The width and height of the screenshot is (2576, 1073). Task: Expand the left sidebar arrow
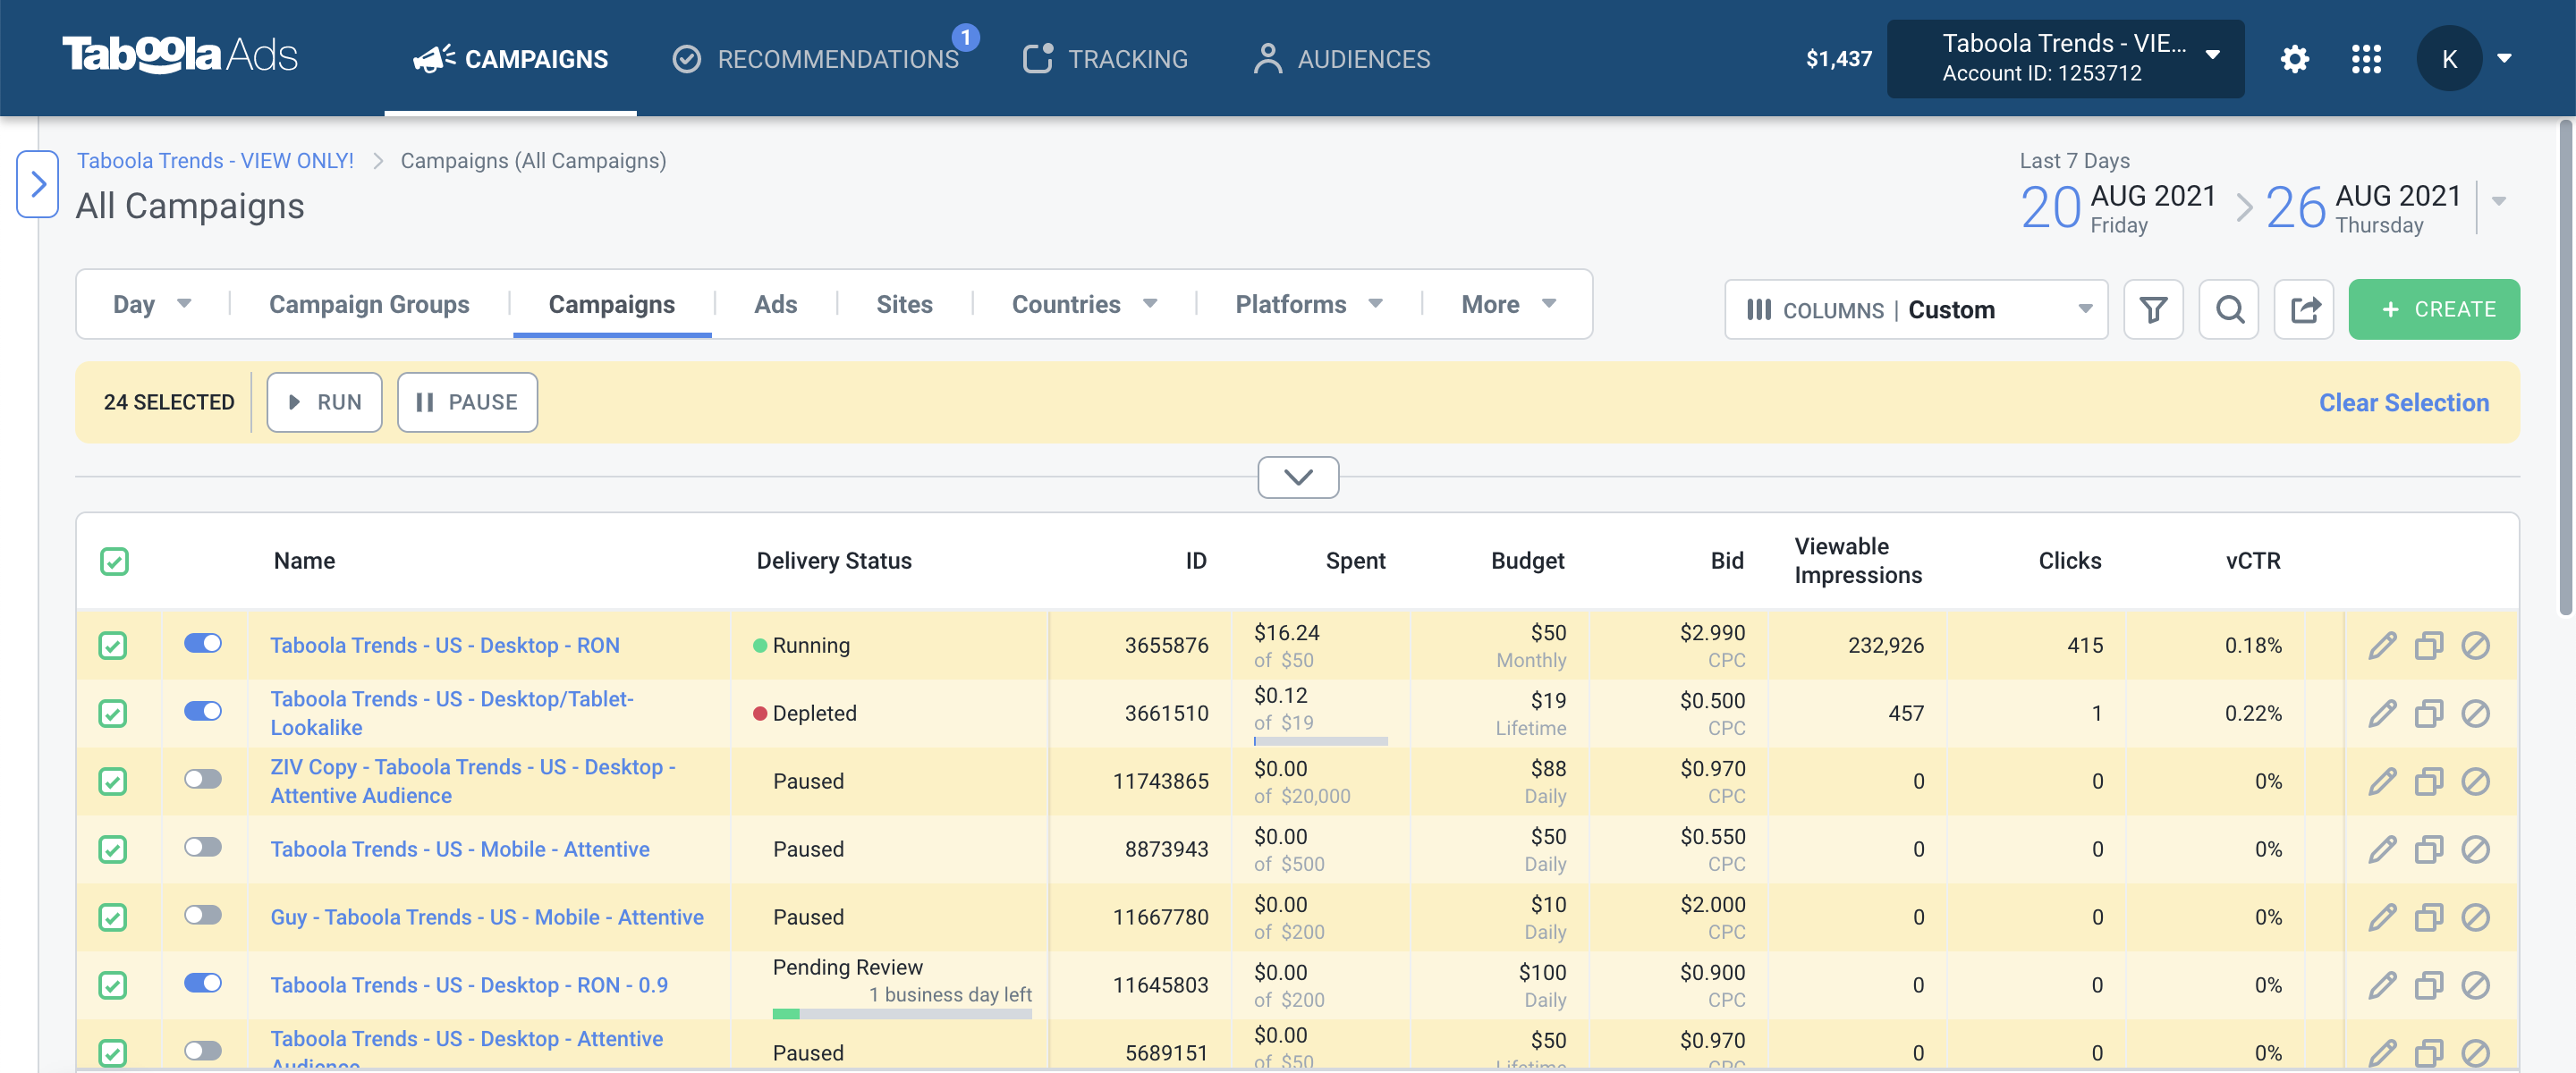(x=38, y=184)
